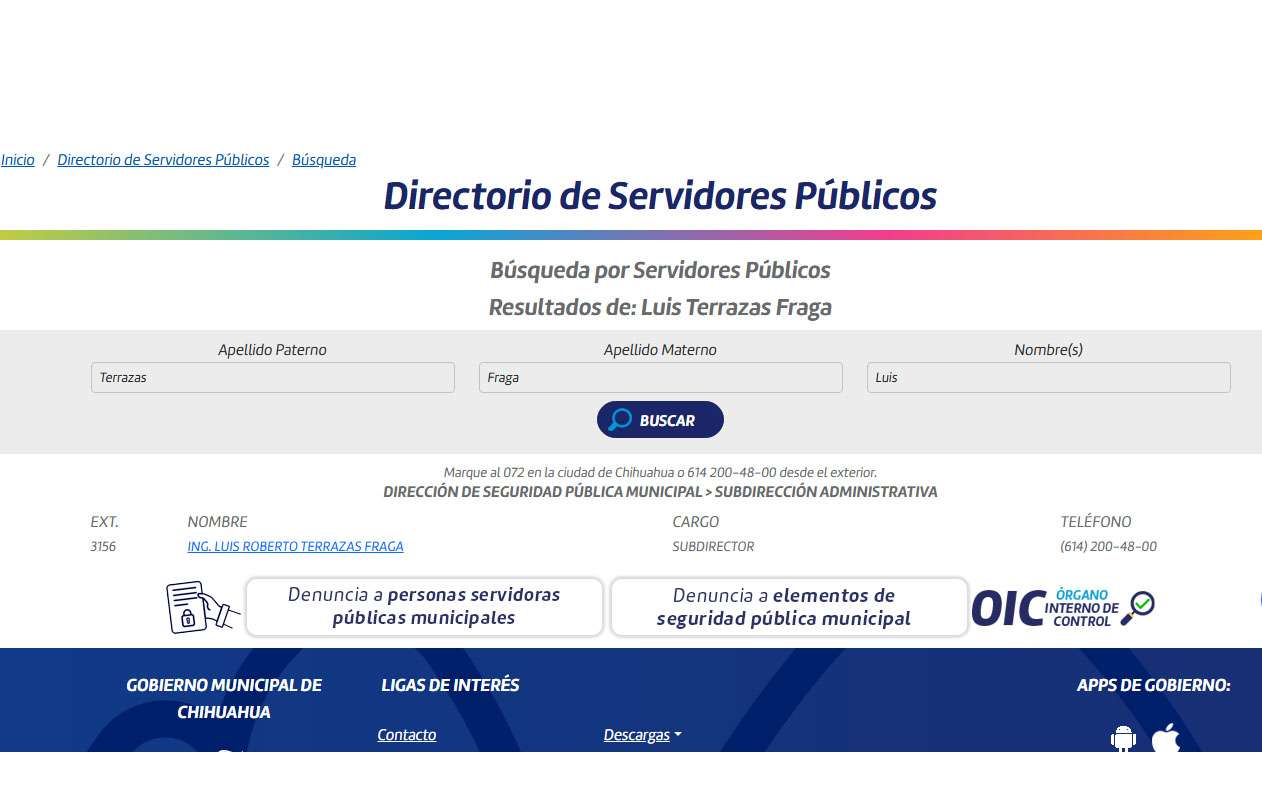Click the BUSCAR search button
1262x794 pixels.
click(660, 420)
